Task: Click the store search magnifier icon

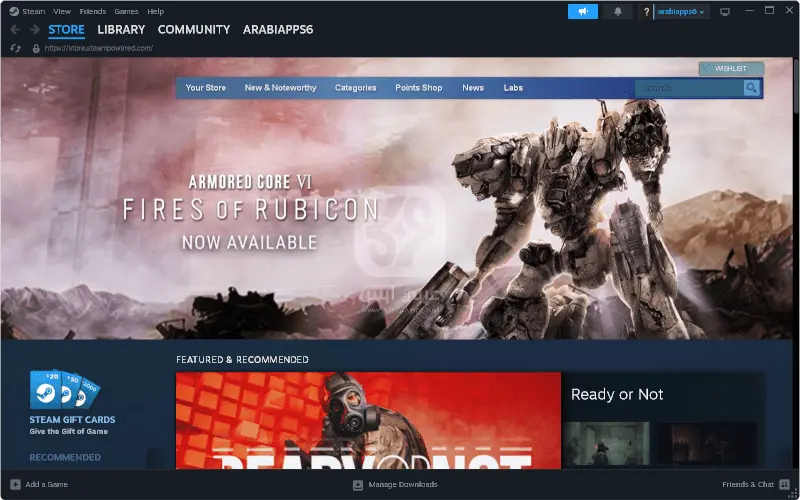Action: (752, 88)
